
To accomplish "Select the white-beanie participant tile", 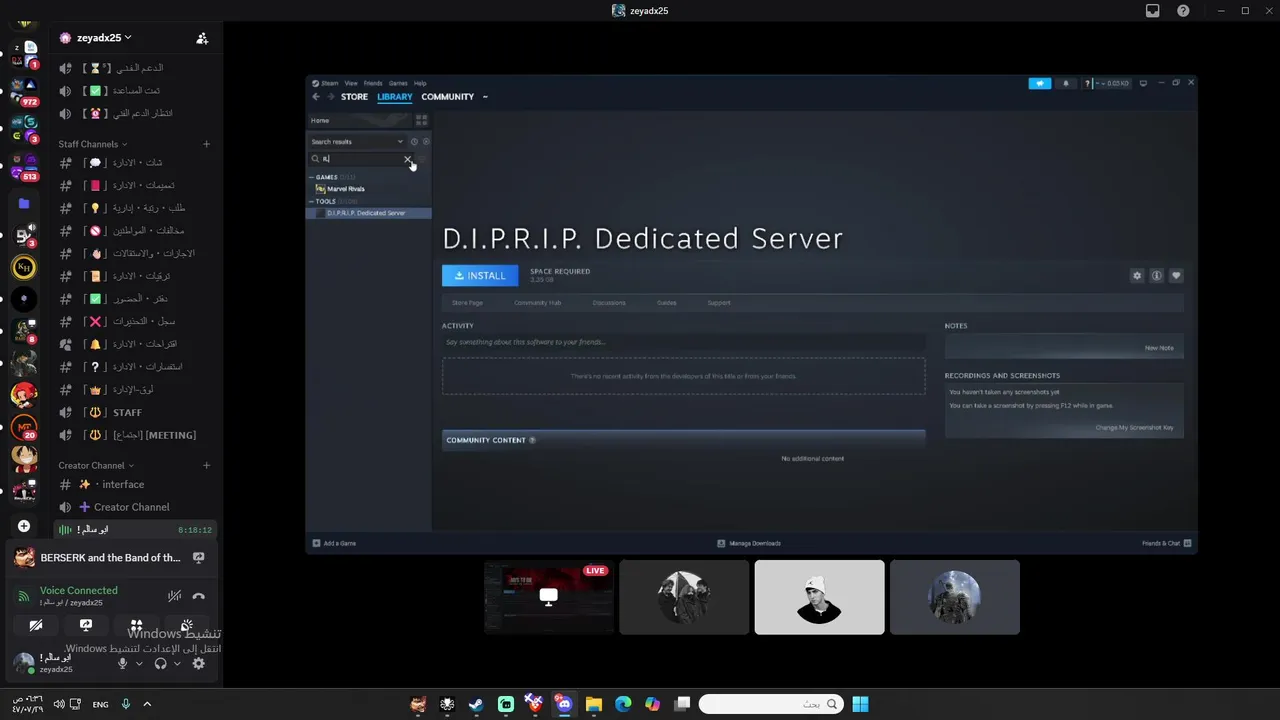I will [819, 597].
